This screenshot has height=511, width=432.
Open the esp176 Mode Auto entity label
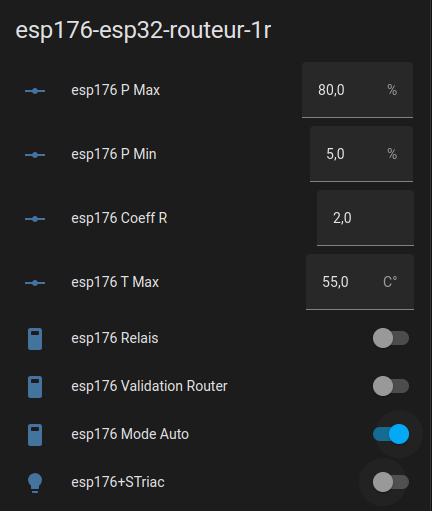point(130,434)
